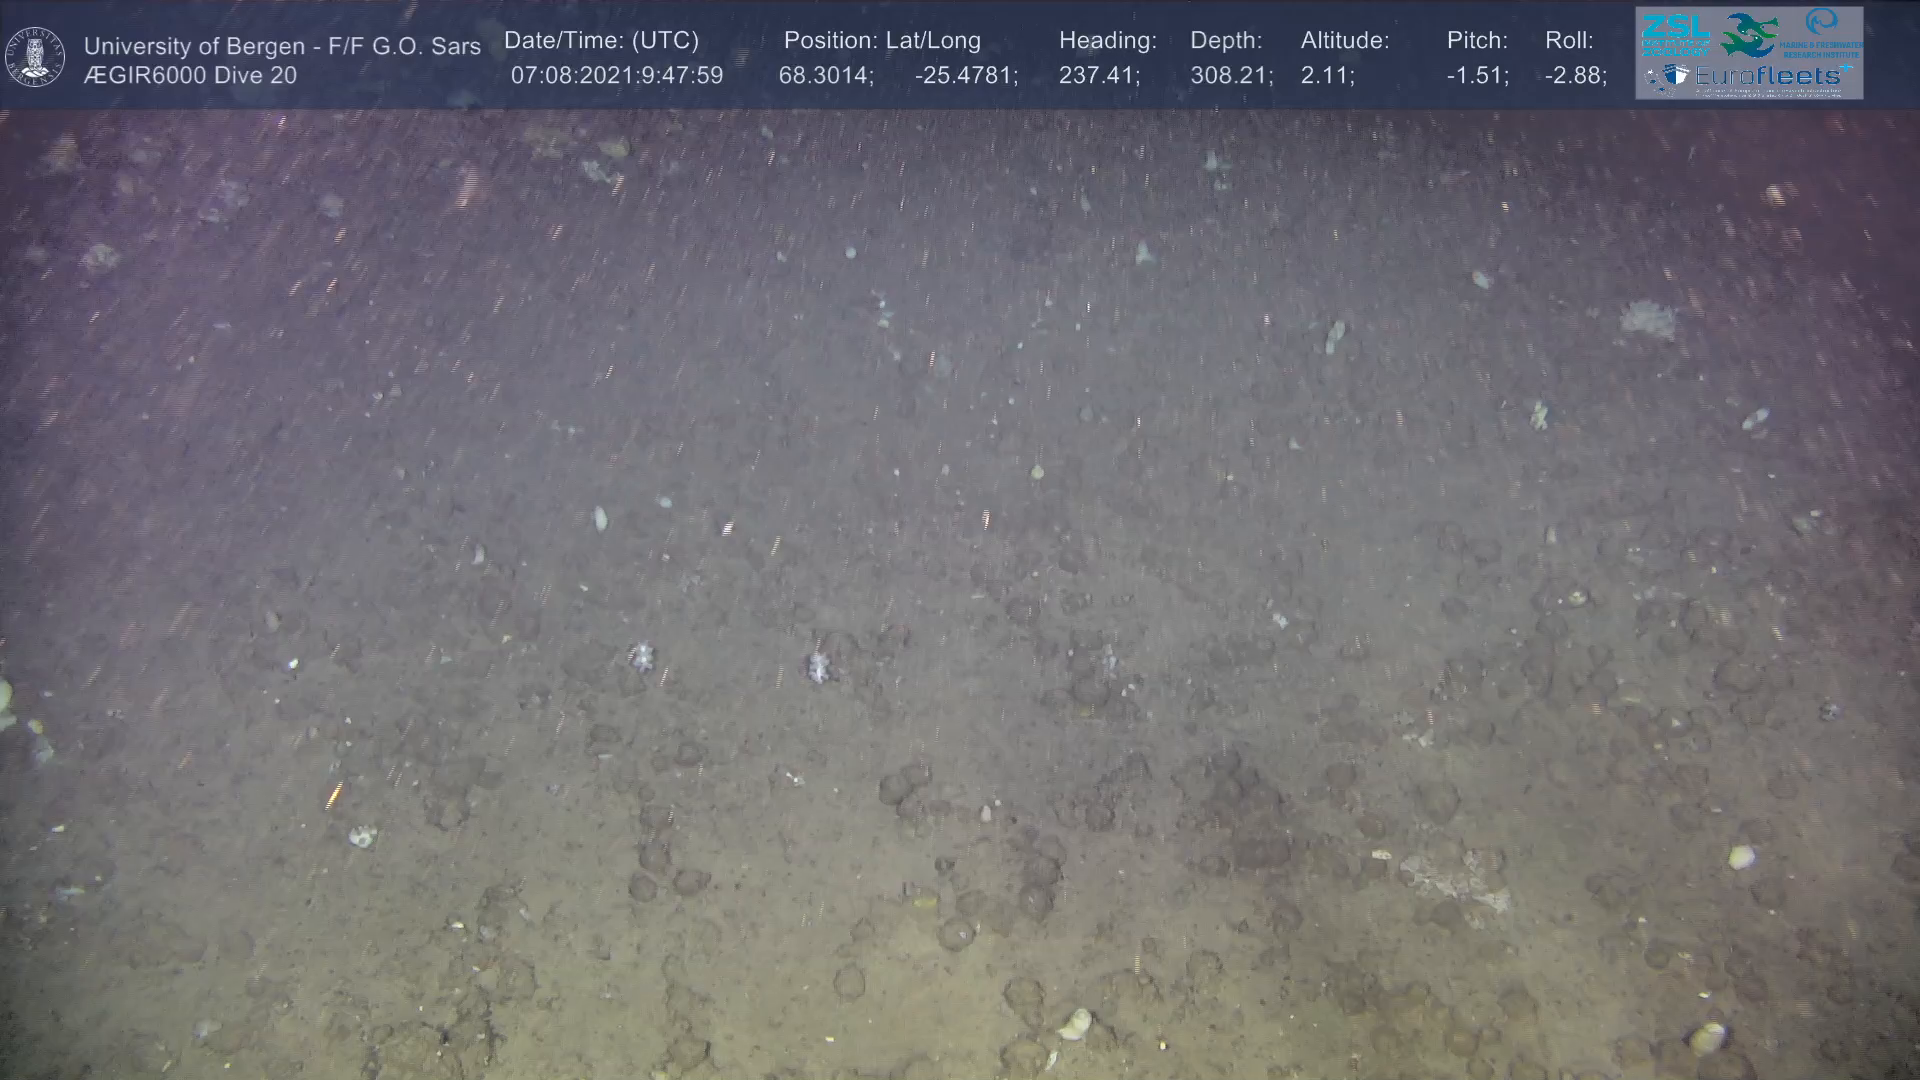Click the Depth value 308.21
Screen dimensions: 1920x1080
click(1230, 75)
